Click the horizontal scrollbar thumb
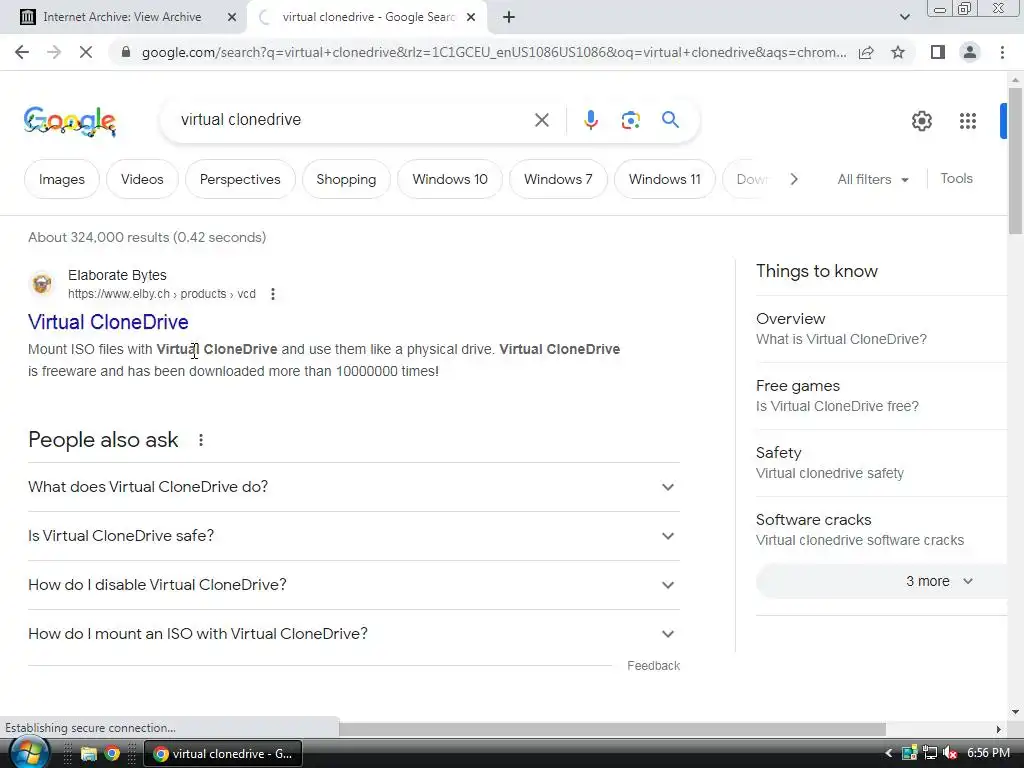The height and width of the screenshot is (768, 1024). click(612, 729)
